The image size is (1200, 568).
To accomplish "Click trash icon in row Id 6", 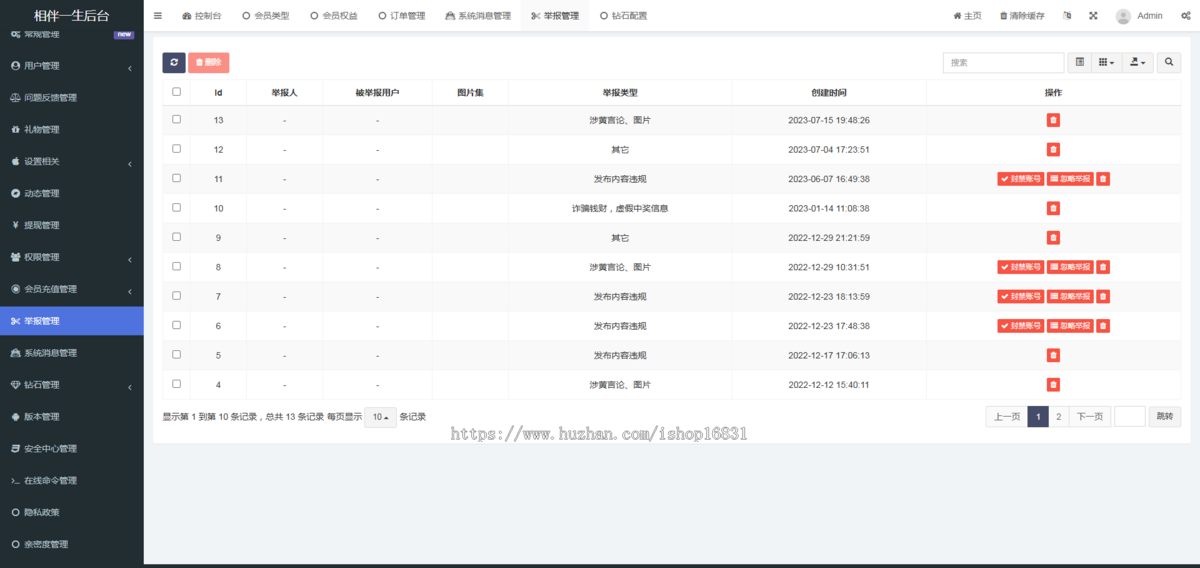I will coord(1103,326).
